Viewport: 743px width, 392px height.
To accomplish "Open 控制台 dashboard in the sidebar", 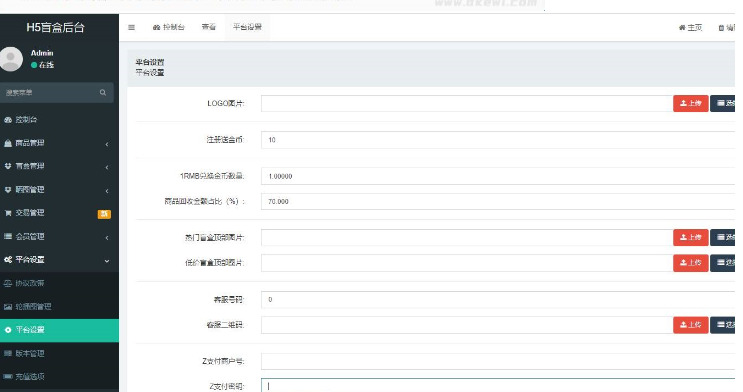I will click(59, 119).
